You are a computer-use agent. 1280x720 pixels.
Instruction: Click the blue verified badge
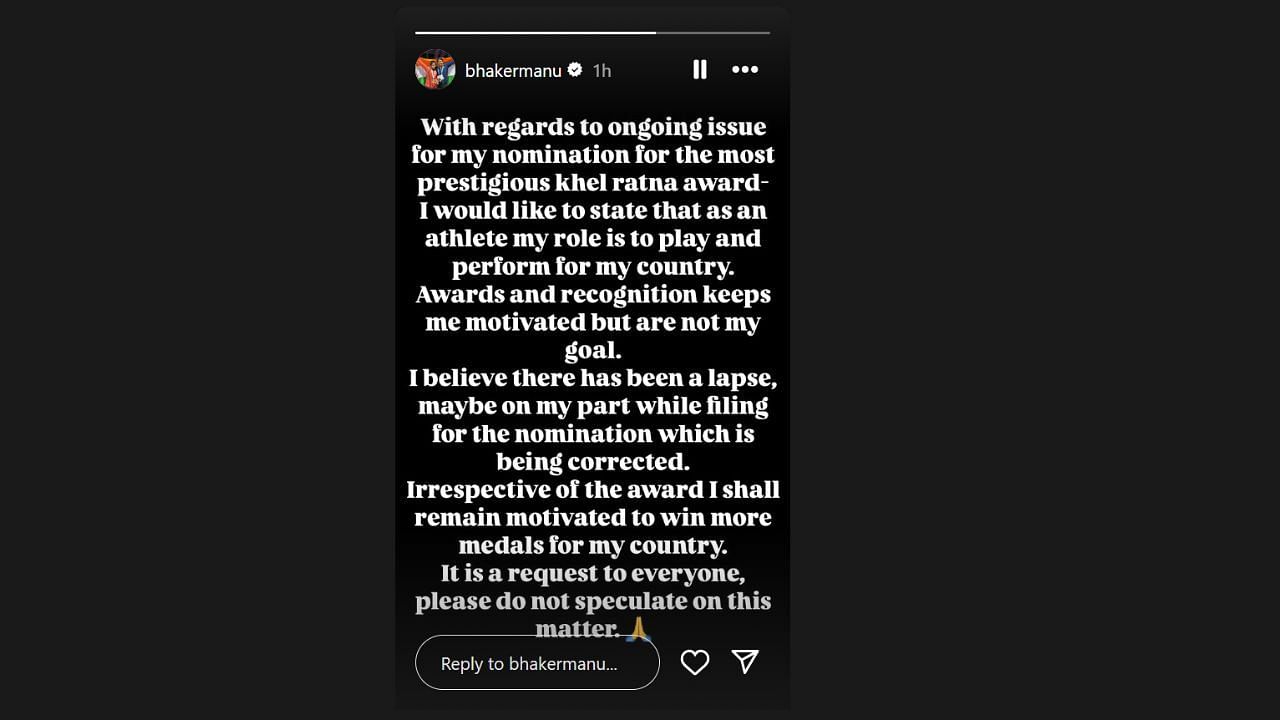coord(575,70)
